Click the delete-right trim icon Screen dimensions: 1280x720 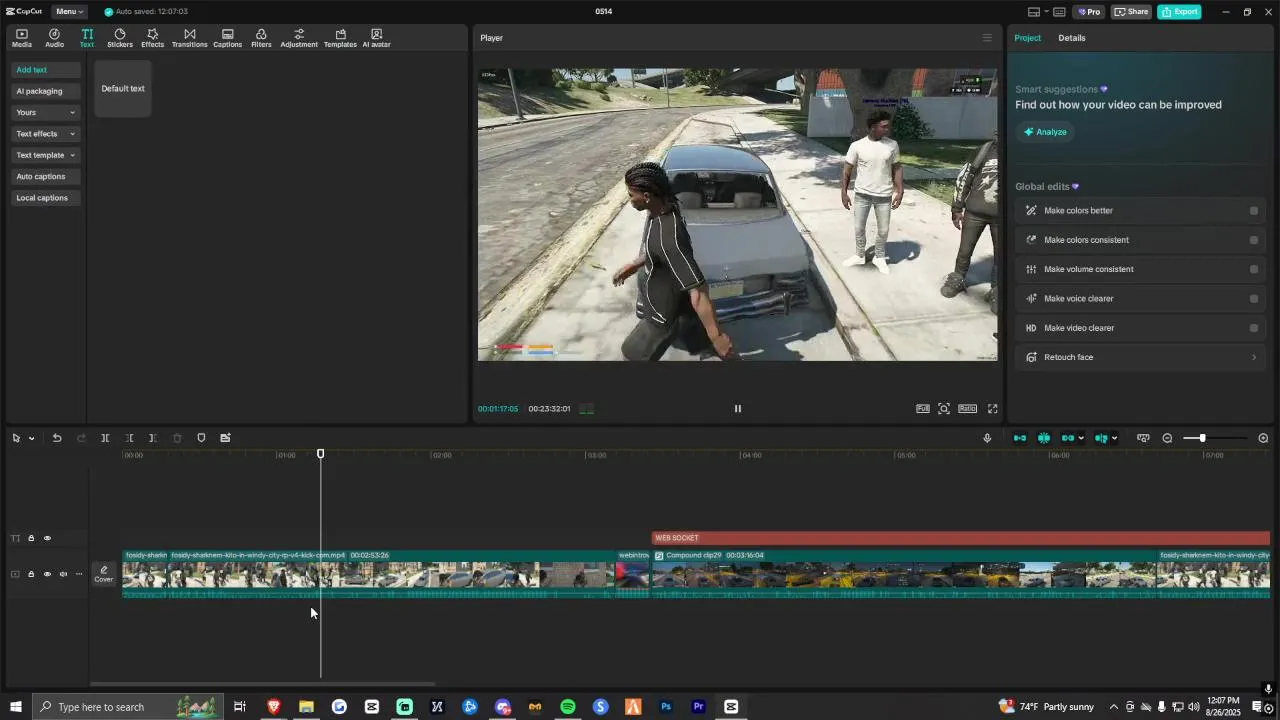[x=152, y=438]
